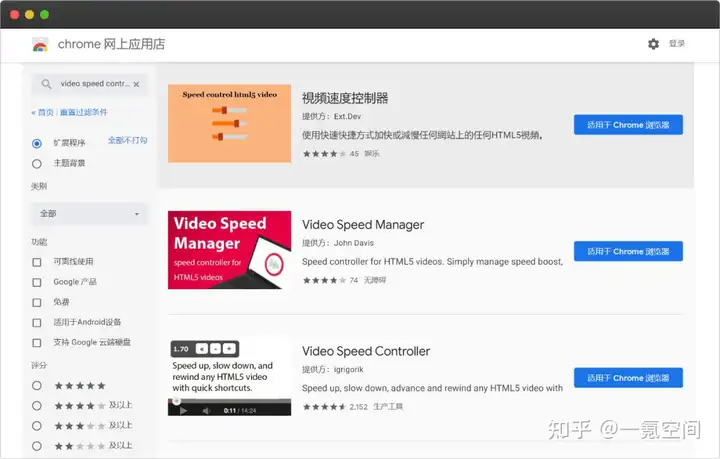Click the magnifier icon in search box
This screenshot has width=720, height=459.
[46, 84]
